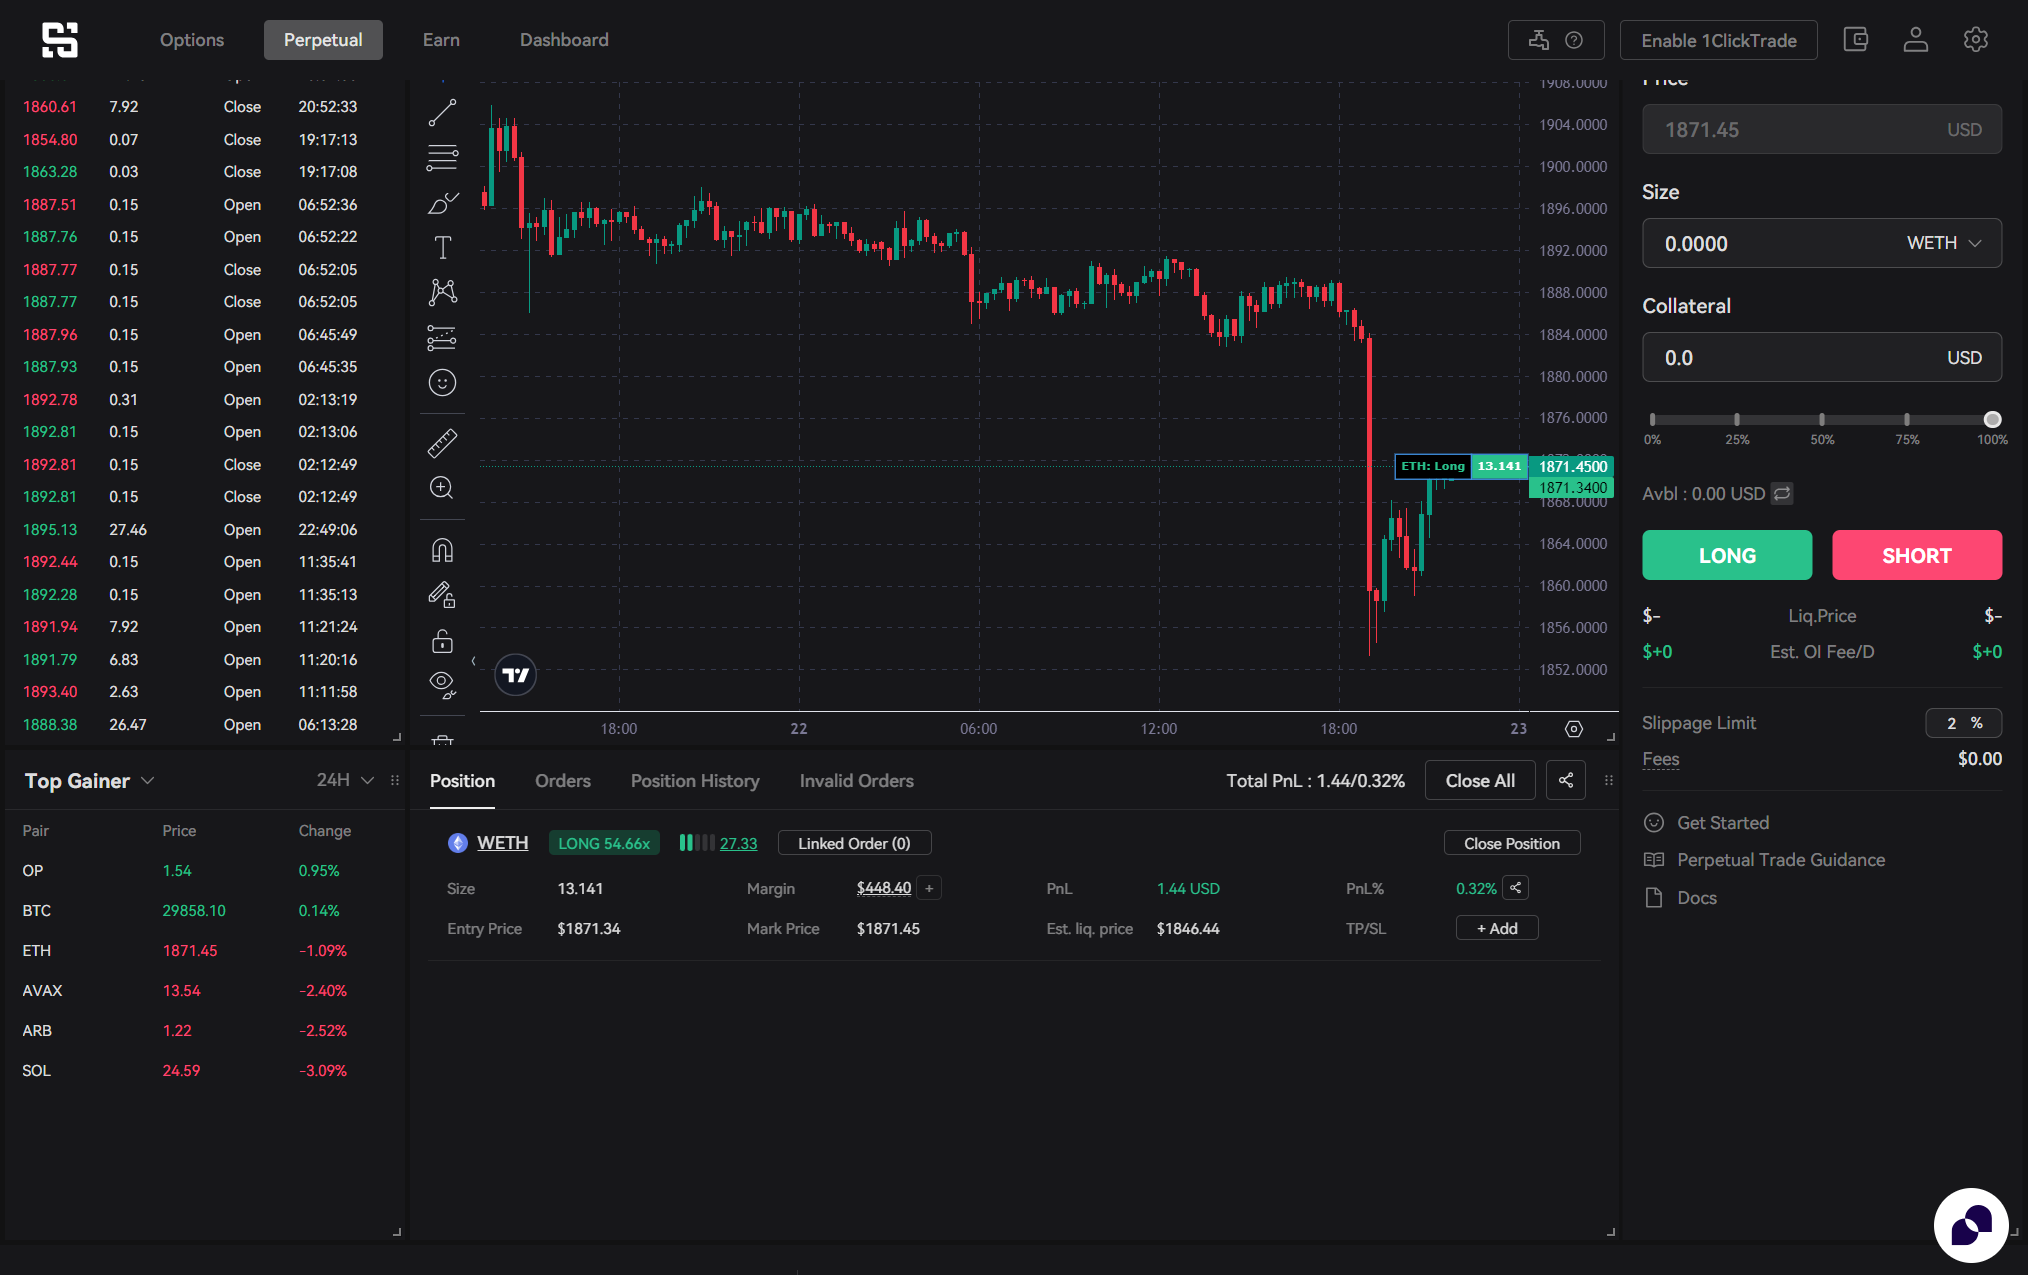Screen dimensions: 2028x1275
Task: Select the zoom in tool
Action: click(x=442, y=488)
